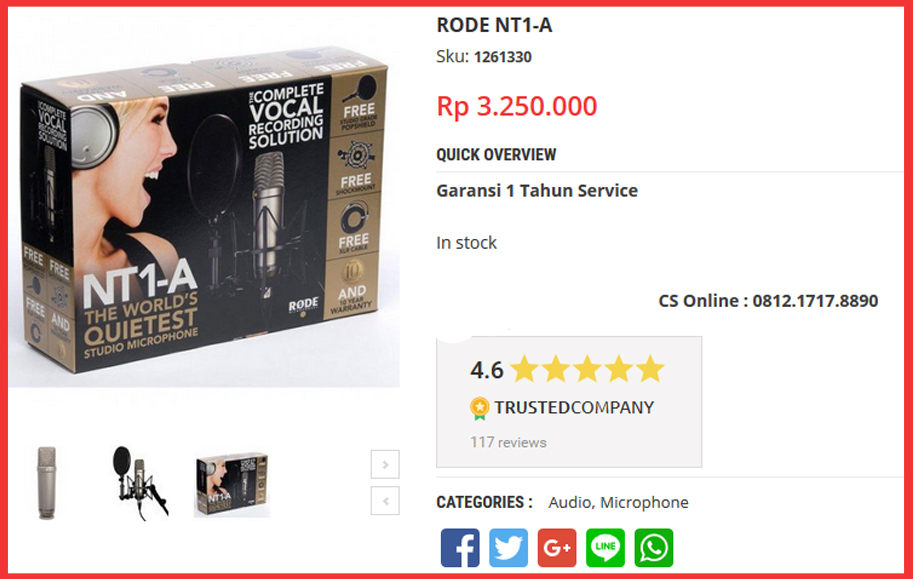The width and height of the screenshot is (913, 579).
Task: Share via Google Plus icon
Action: pos(557,548)
